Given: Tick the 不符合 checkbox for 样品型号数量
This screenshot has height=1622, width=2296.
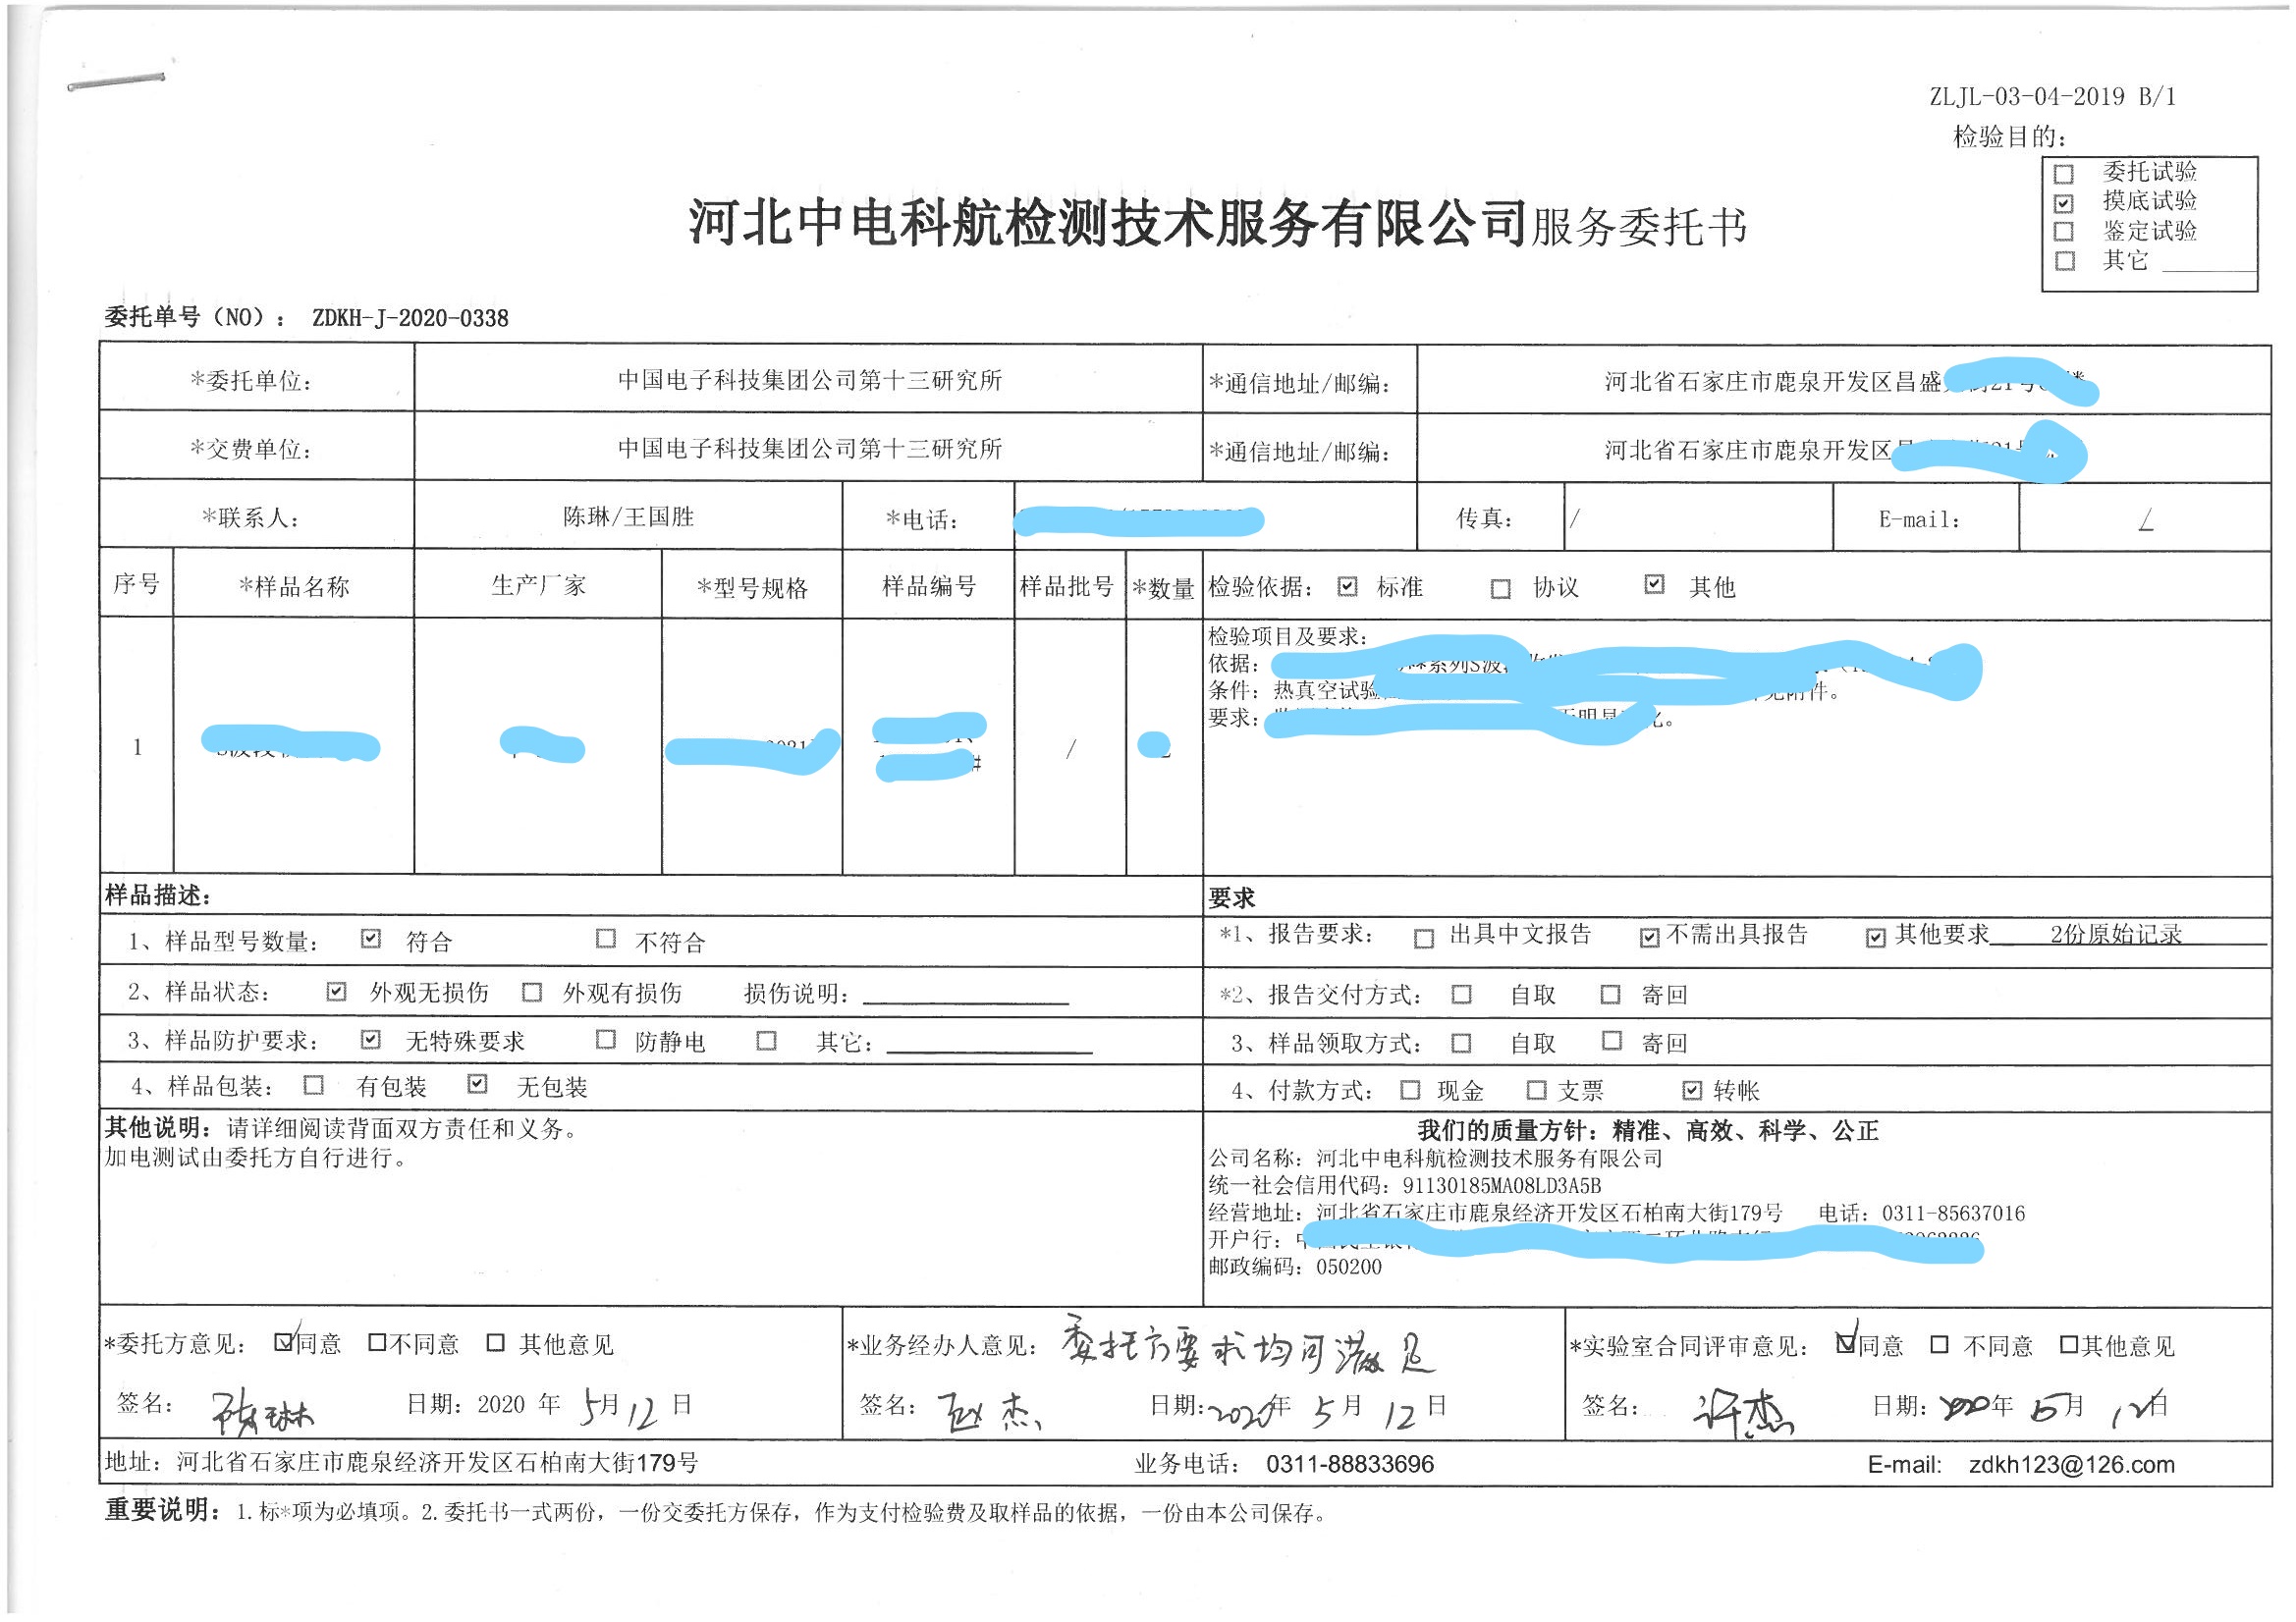Looking at the screenshot, I should [605, 939].
